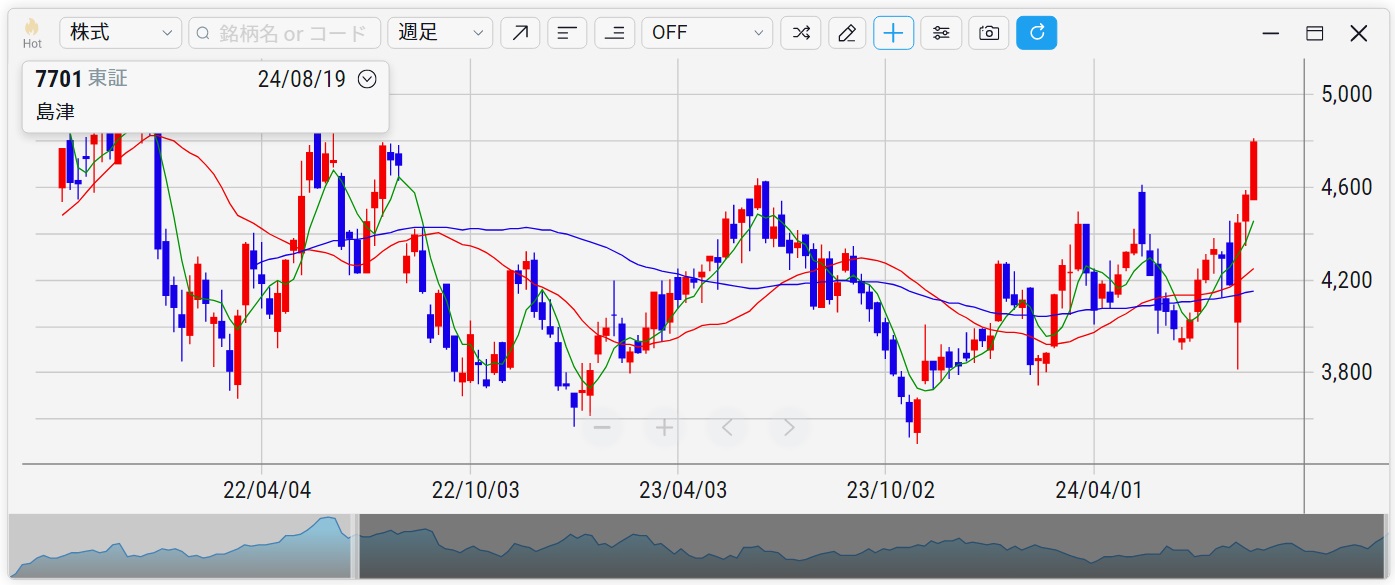Take chart snapshot with camera icon
Viewport: 1395px width, 585px height.
pyautogui.click(x=989, y=33)
